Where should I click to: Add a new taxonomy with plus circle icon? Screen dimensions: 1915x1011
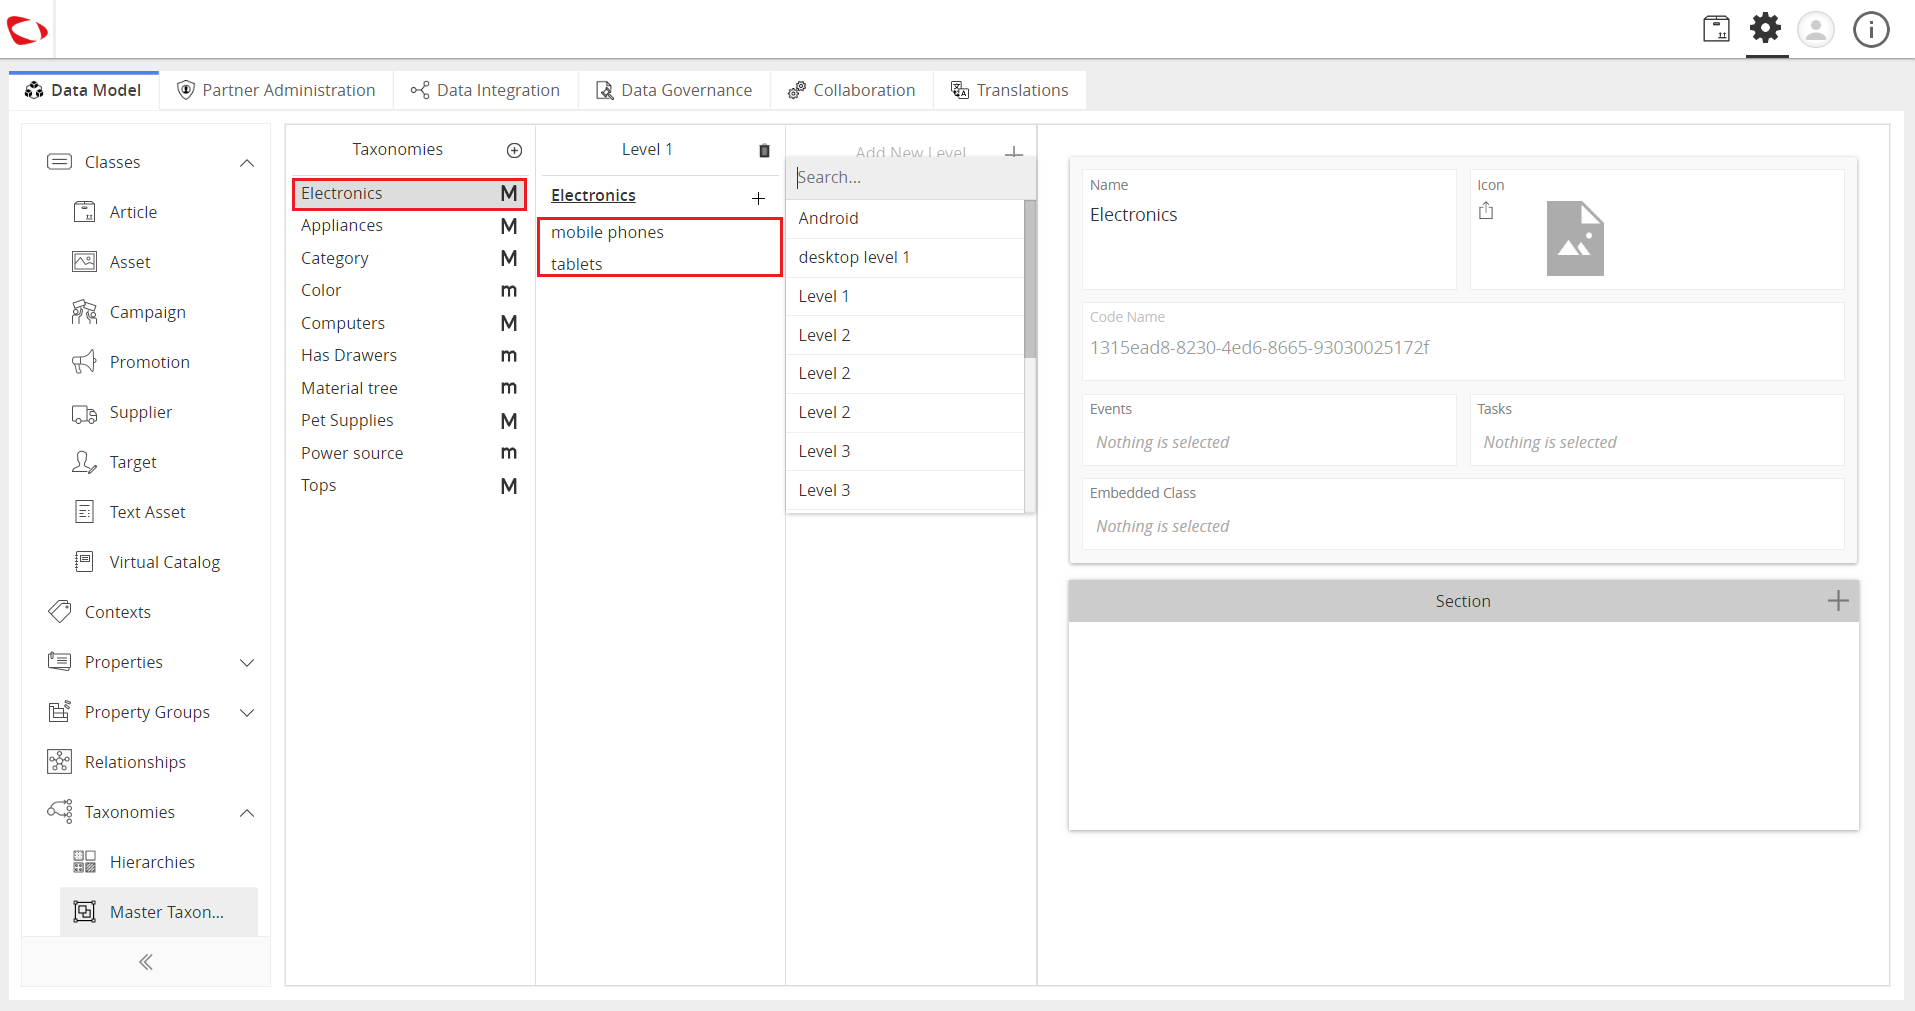[x=514, y=150]
